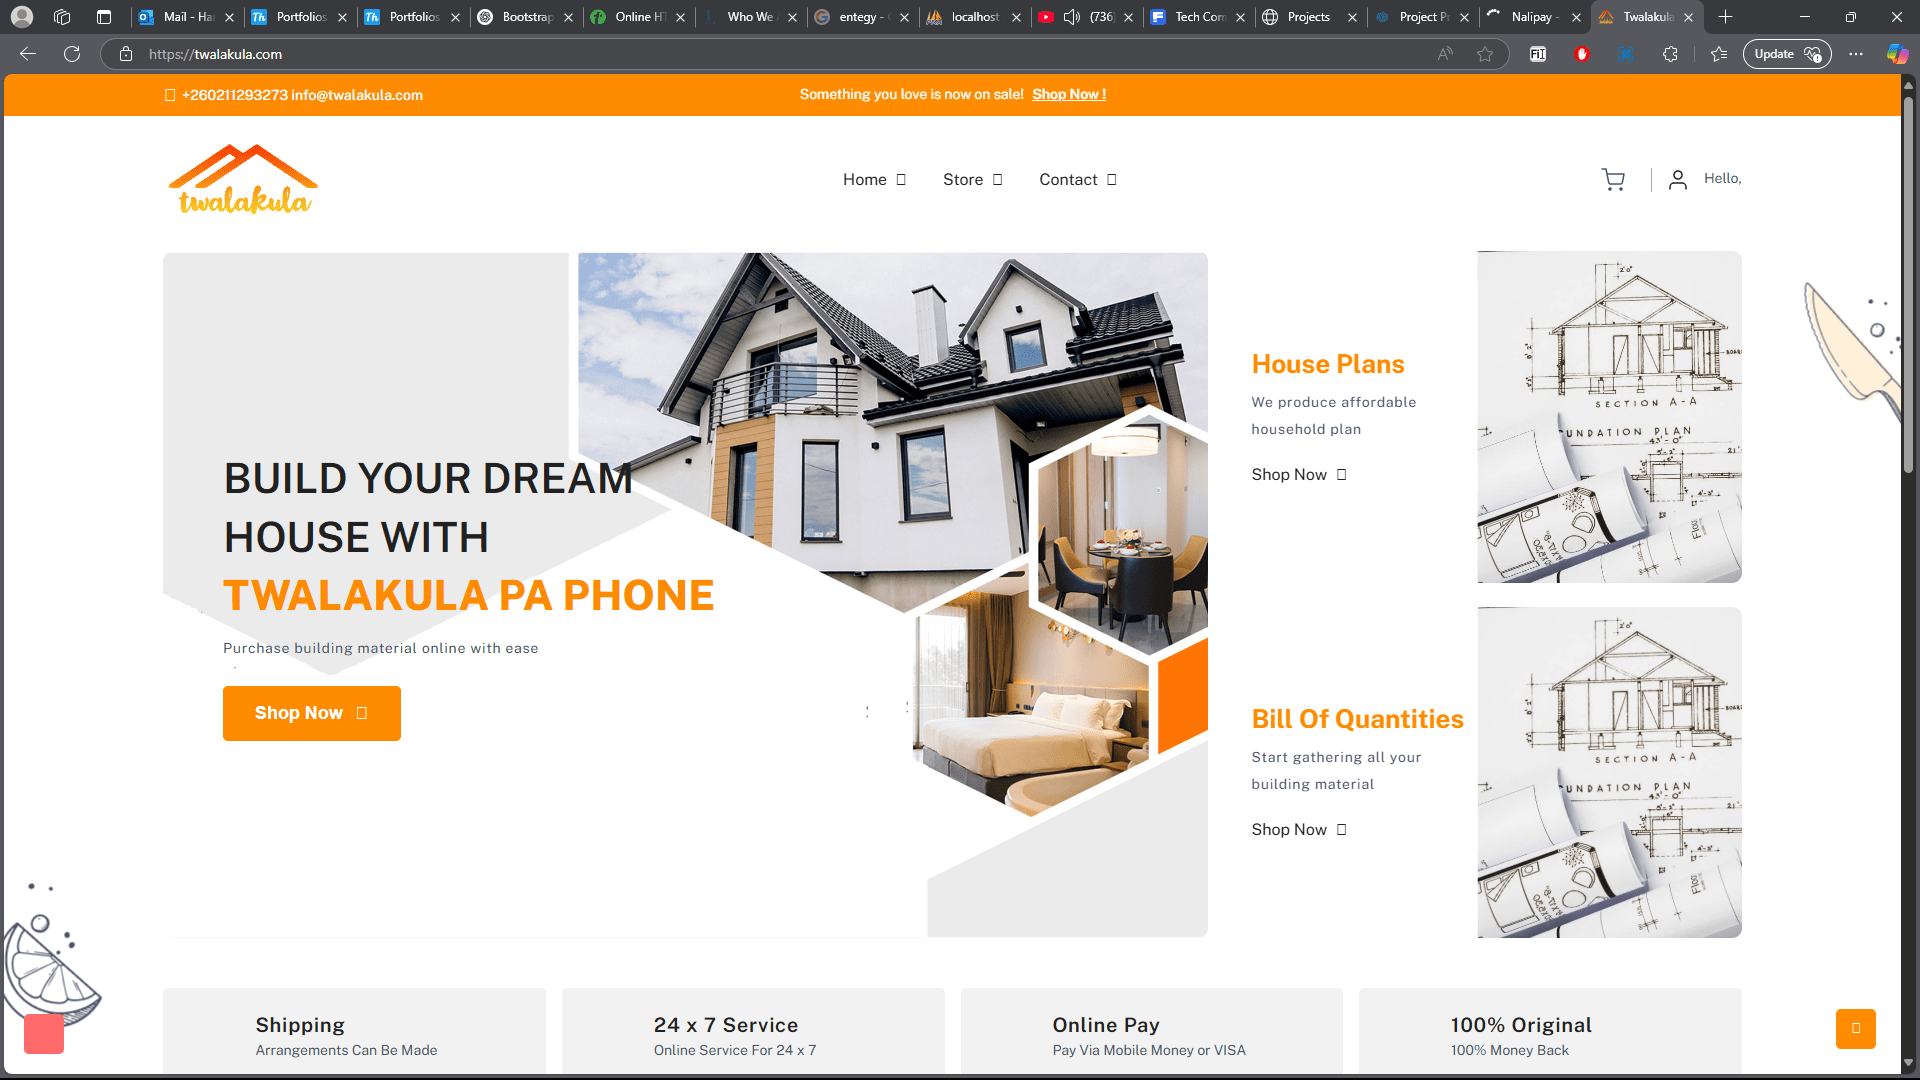Open the blue screenshot-capture extension icon
This screenshot has width=1920, height=1080.
[1626, 54]
